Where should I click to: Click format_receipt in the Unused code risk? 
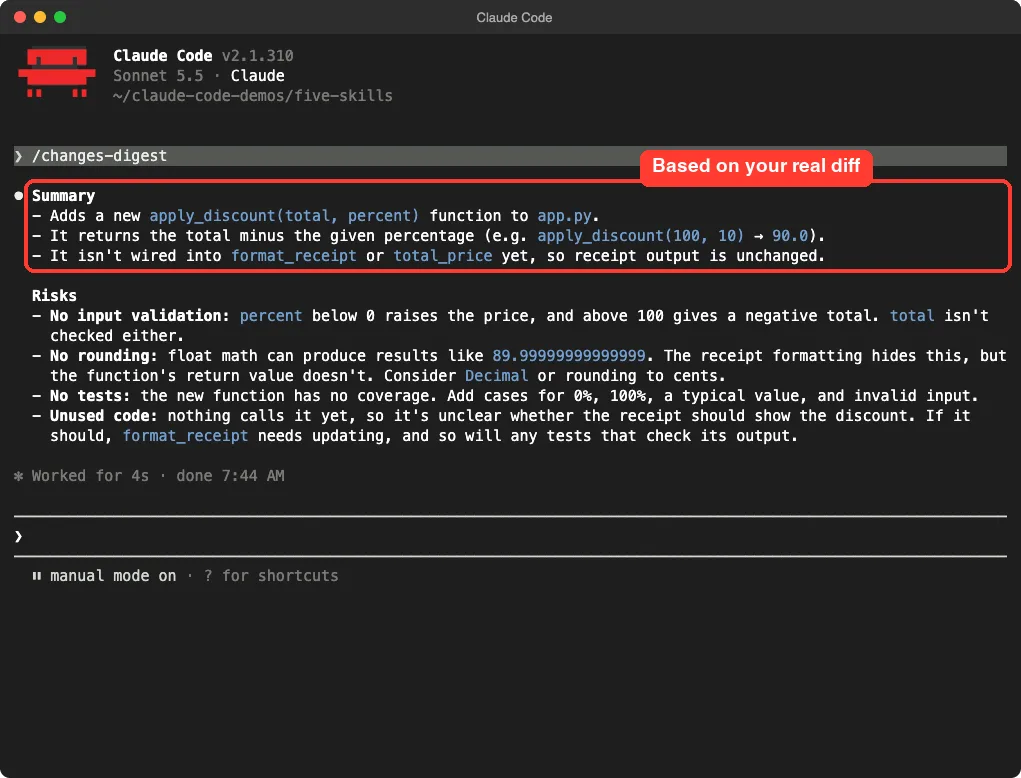186,436
